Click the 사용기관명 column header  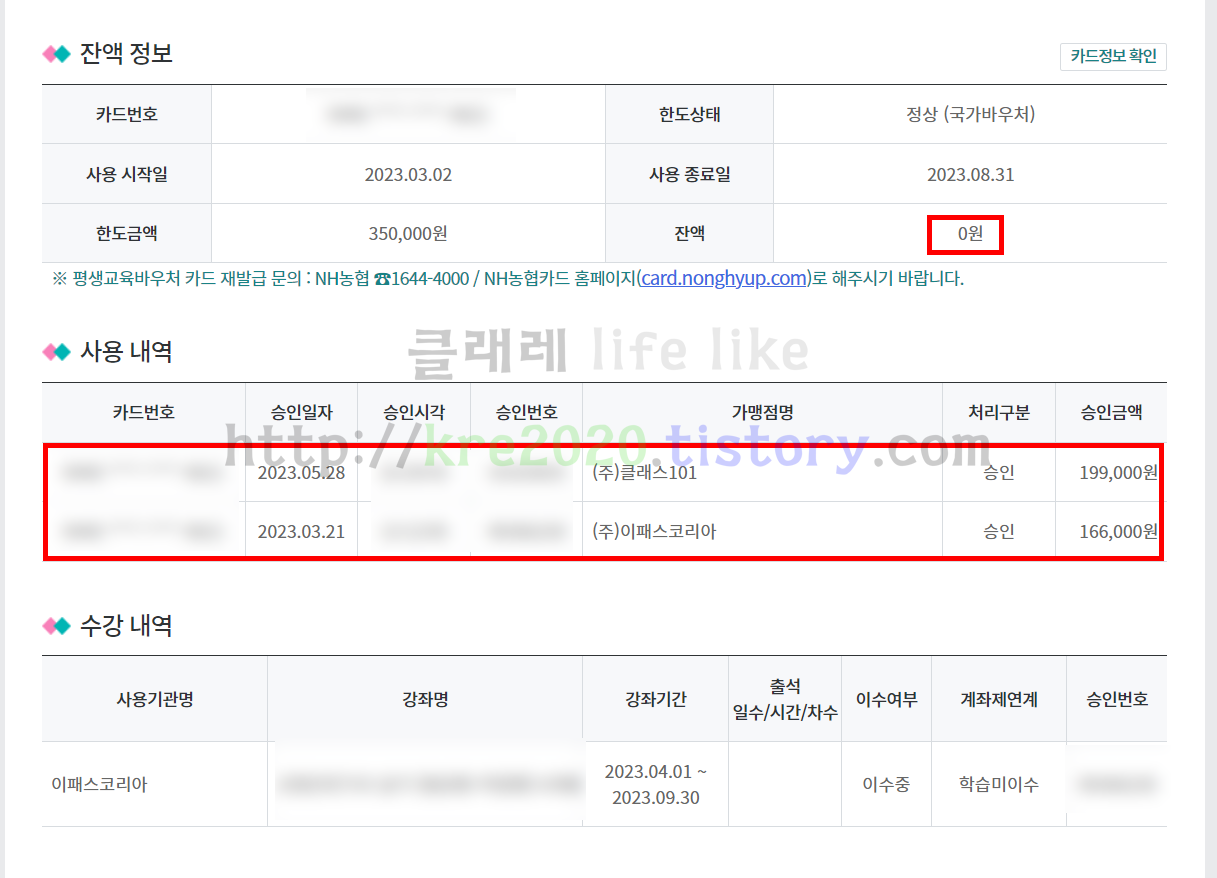pyautogui.click(x=155, y=699)
